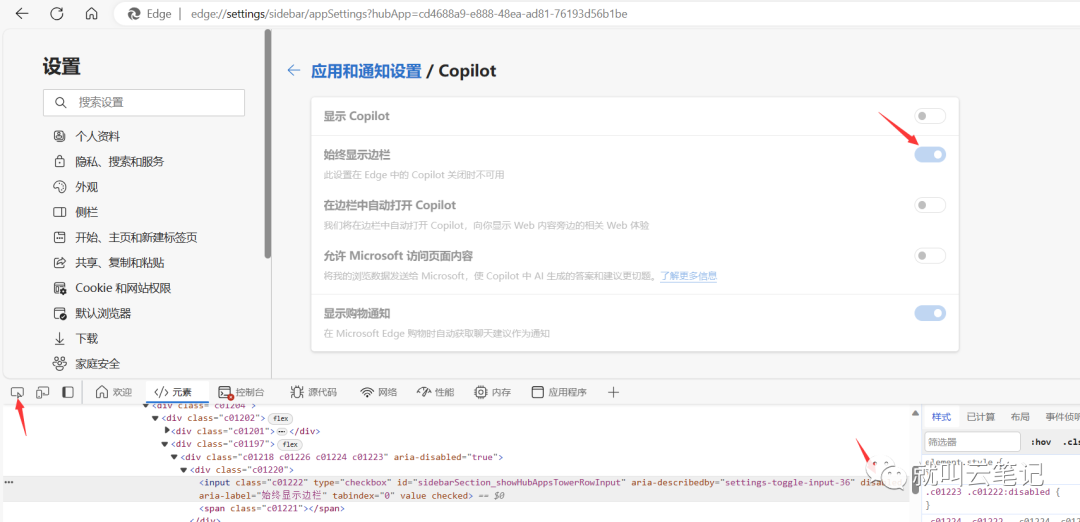Toggle the 显示购物通知 switch

[x=930, y=313]
